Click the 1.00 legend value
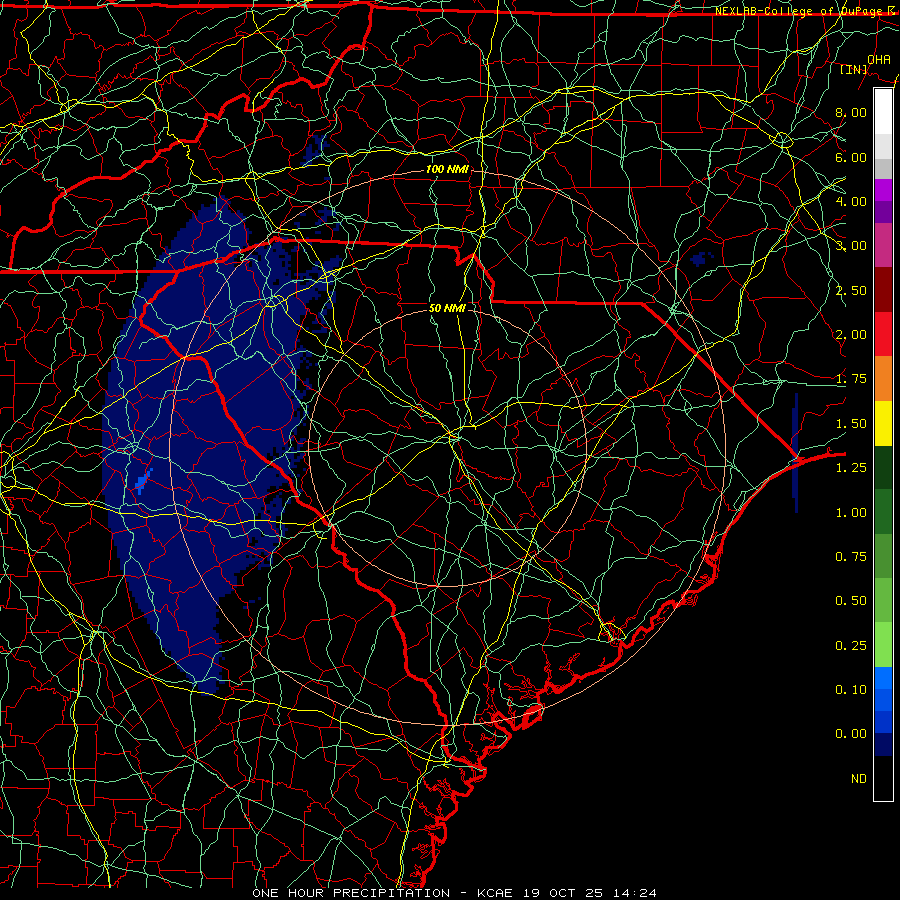 tap(851, 513)
